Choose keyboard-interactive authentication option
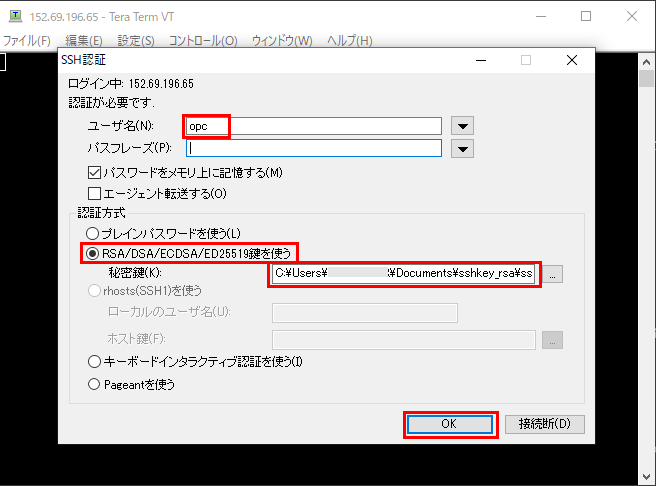 coord(96,361)
